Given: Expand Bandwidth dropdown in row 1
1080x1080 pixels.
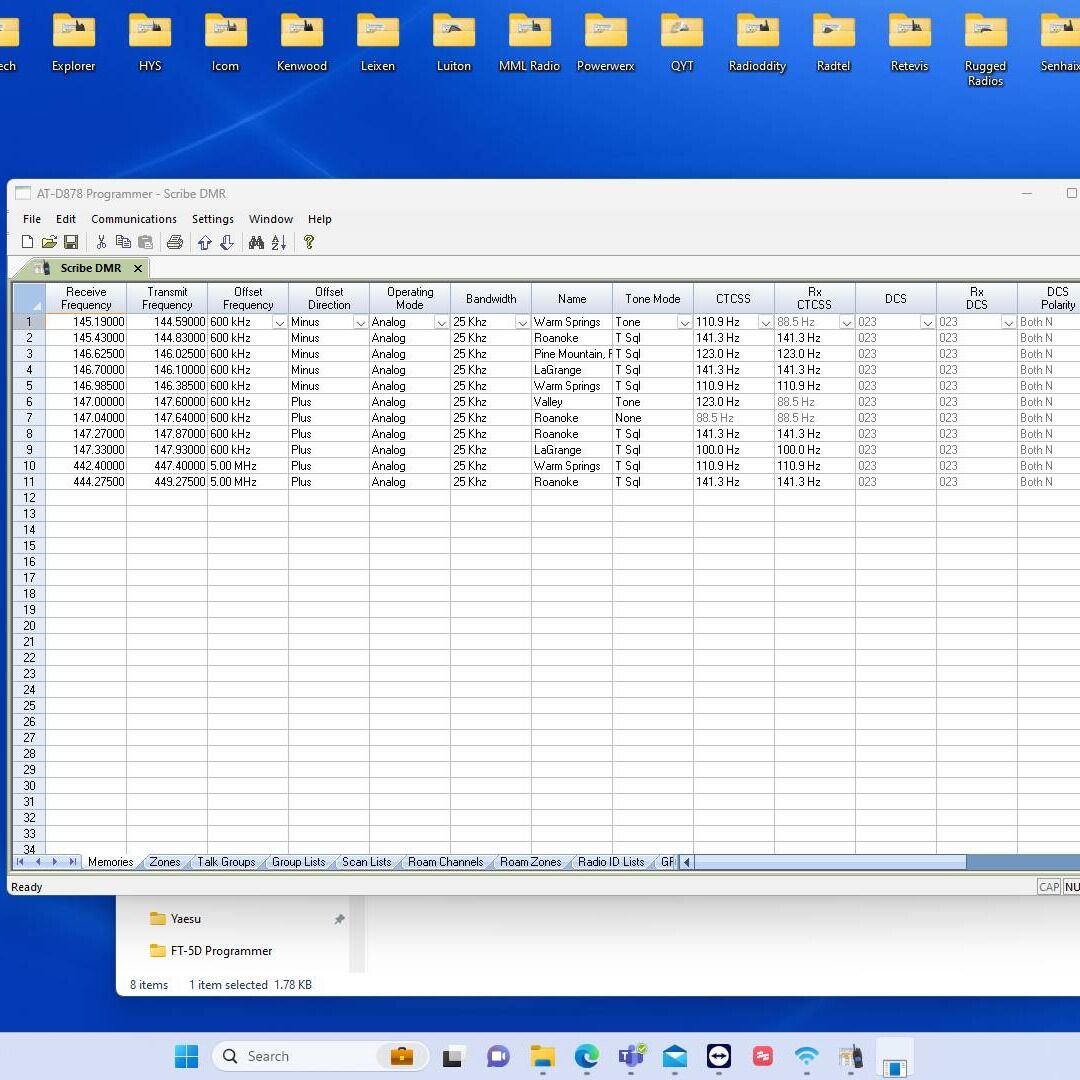Looking at the screenshot, I should 523,322.
